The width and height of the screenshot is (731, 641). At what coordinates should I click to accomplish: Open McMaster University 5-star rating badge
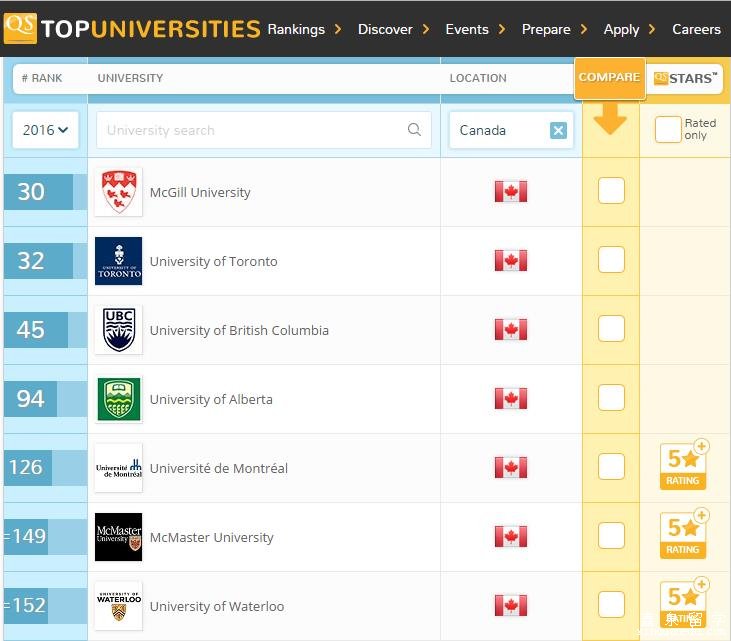tap(684, 534)
